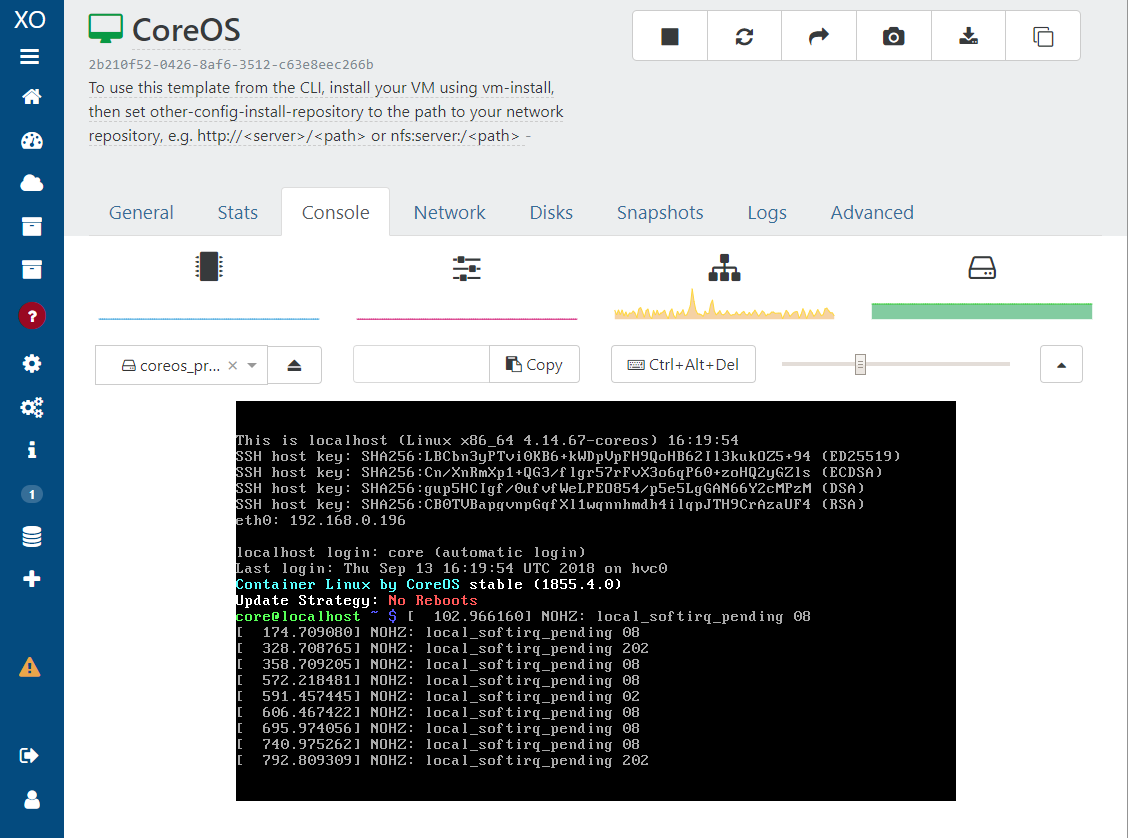Open the second archive box sidebar icon
1129x838 pixels.
point(31,269)
